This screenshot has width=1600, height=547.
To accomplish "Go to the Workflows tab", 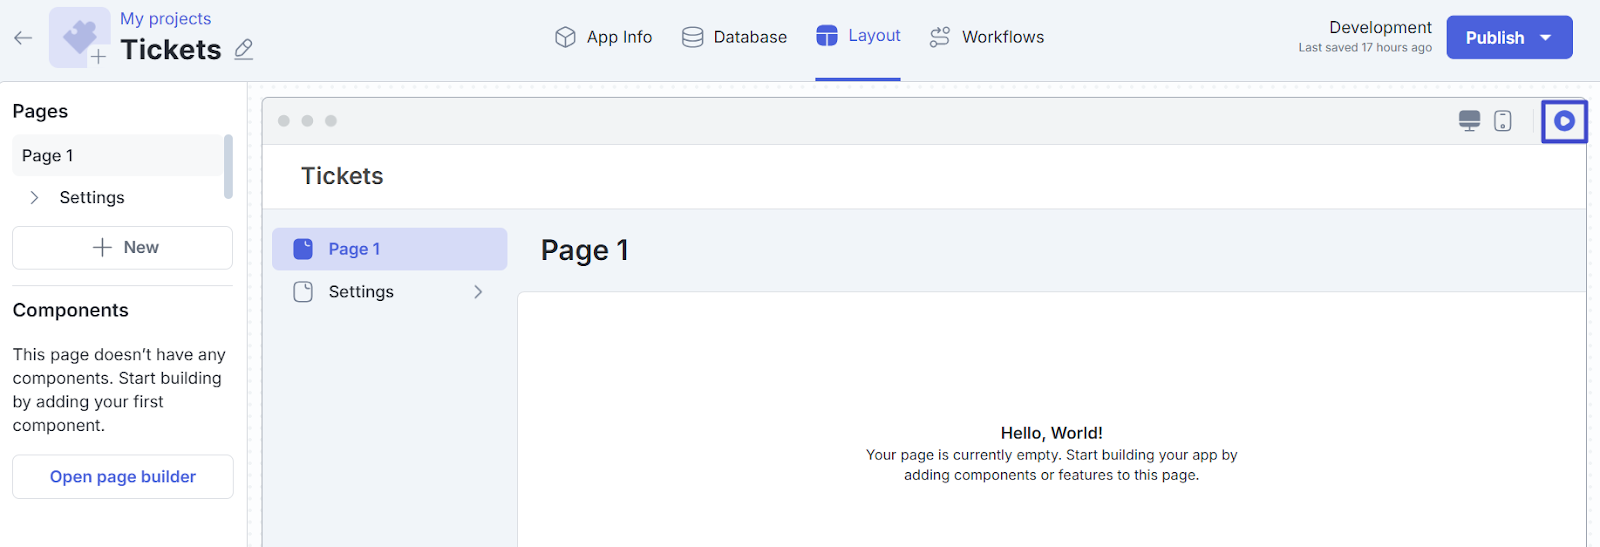I will coord(986,37).
